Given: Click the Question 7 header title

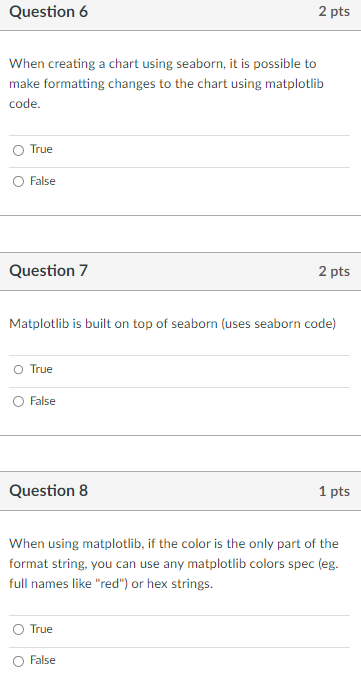Looking at the screenshot, I should [48, 271].
